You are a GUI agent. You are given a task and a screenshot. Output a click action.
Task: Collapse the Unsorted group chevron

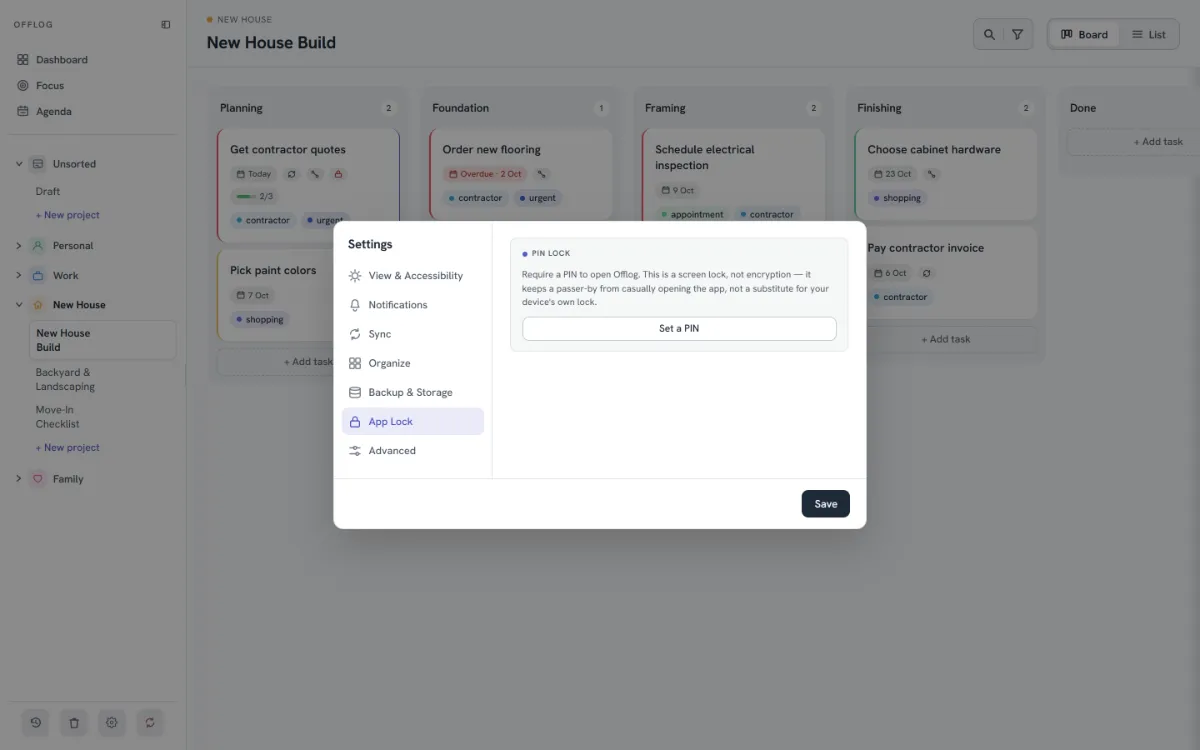click(19, 164)
